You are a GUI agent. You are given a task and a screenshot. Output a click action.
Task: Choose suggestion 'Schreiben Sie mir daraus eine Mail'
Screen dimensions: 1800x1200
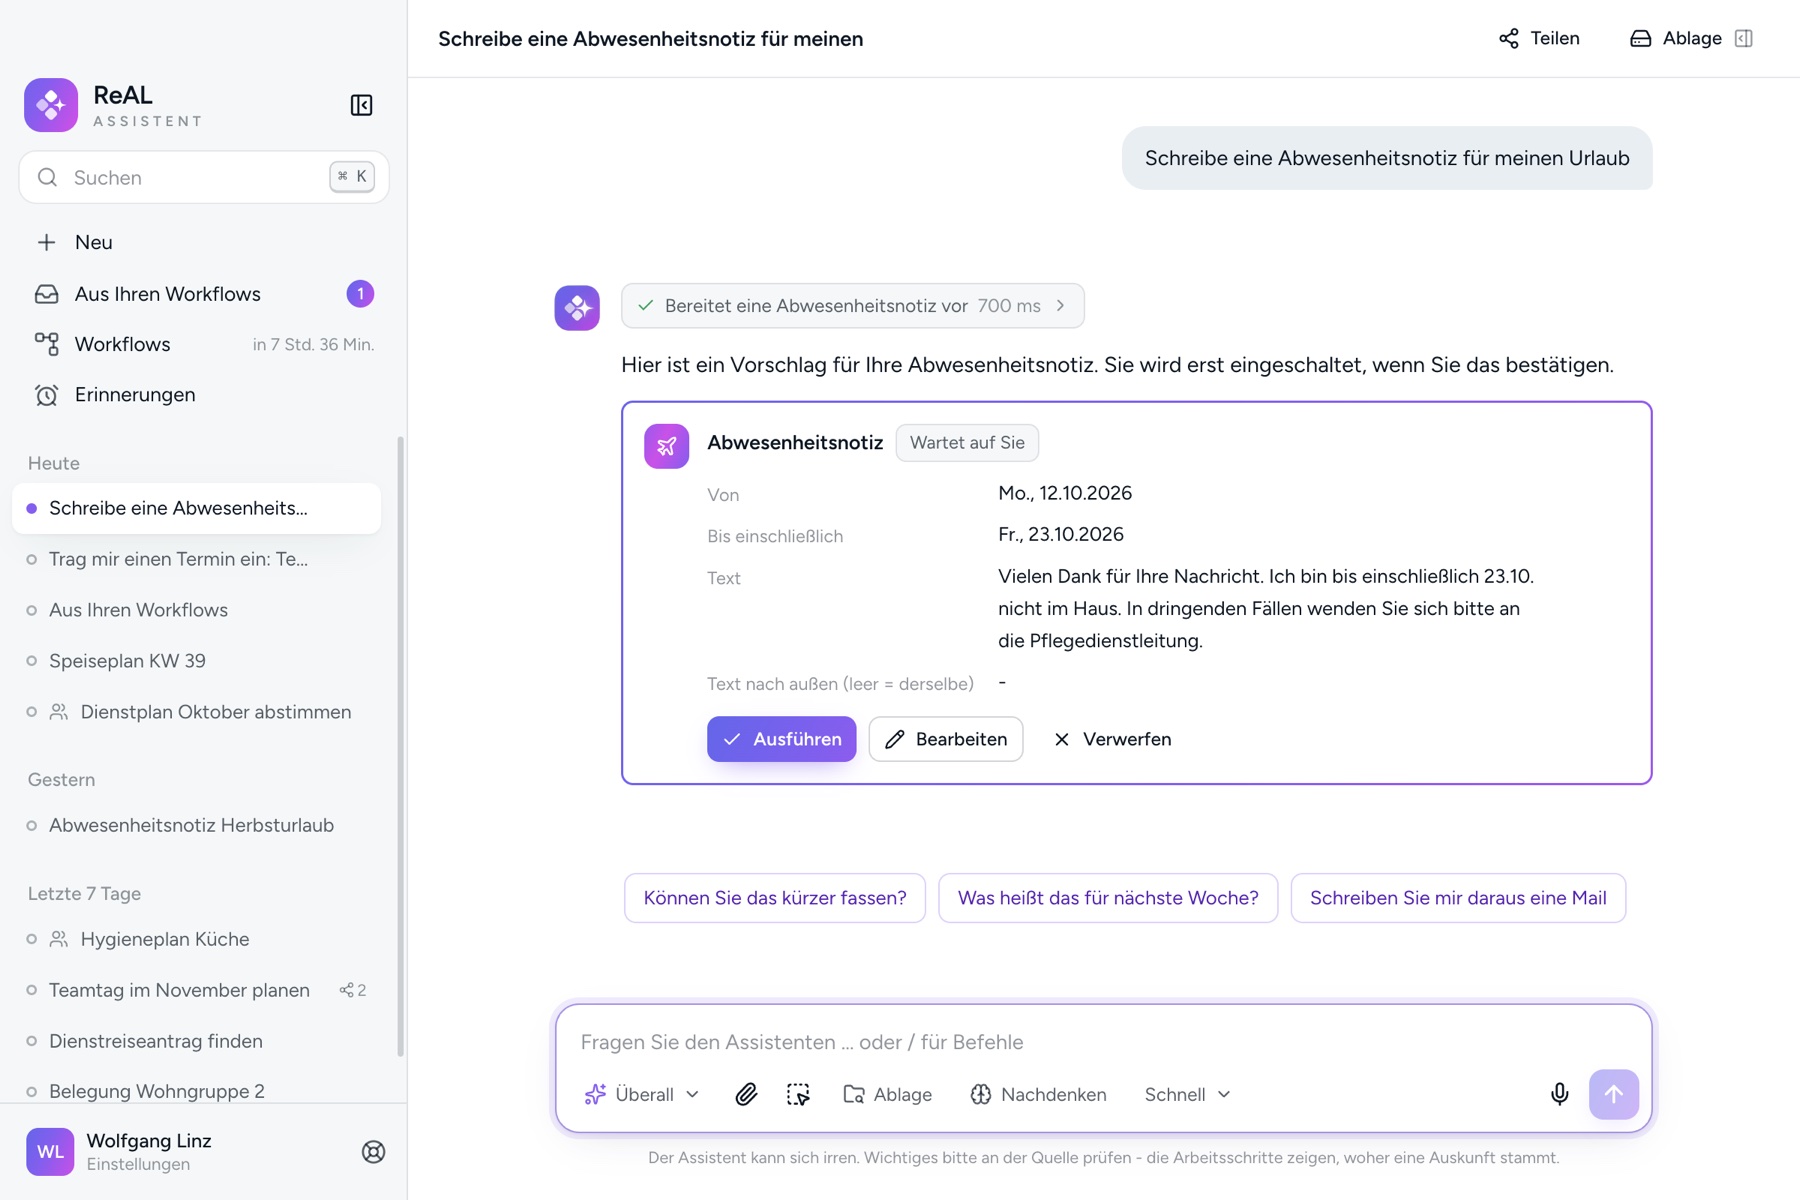[x=1457, y=898]
